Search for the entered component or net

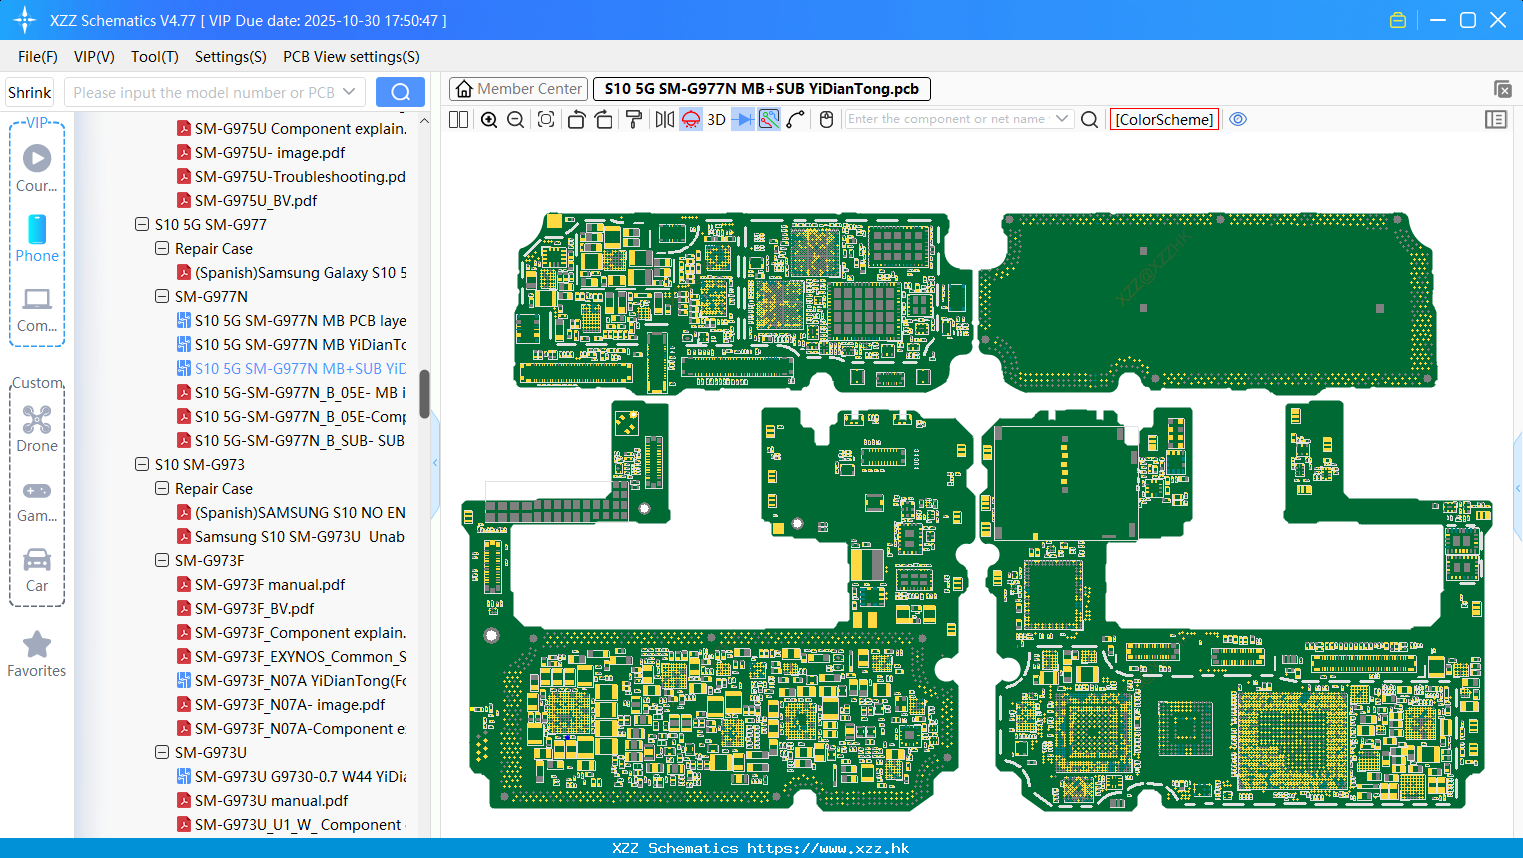[1090, 119]
